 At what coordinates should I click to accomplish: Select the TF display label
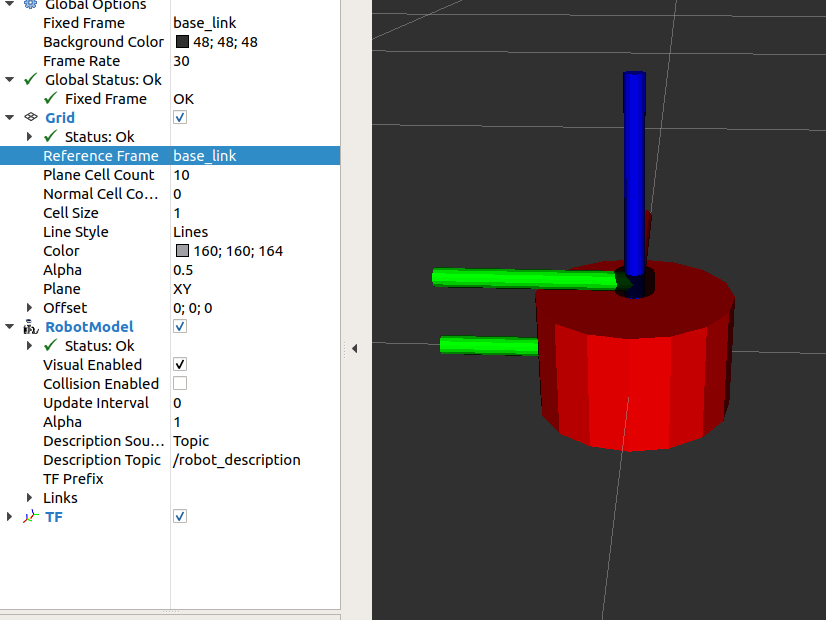click(x=54, y=517)
